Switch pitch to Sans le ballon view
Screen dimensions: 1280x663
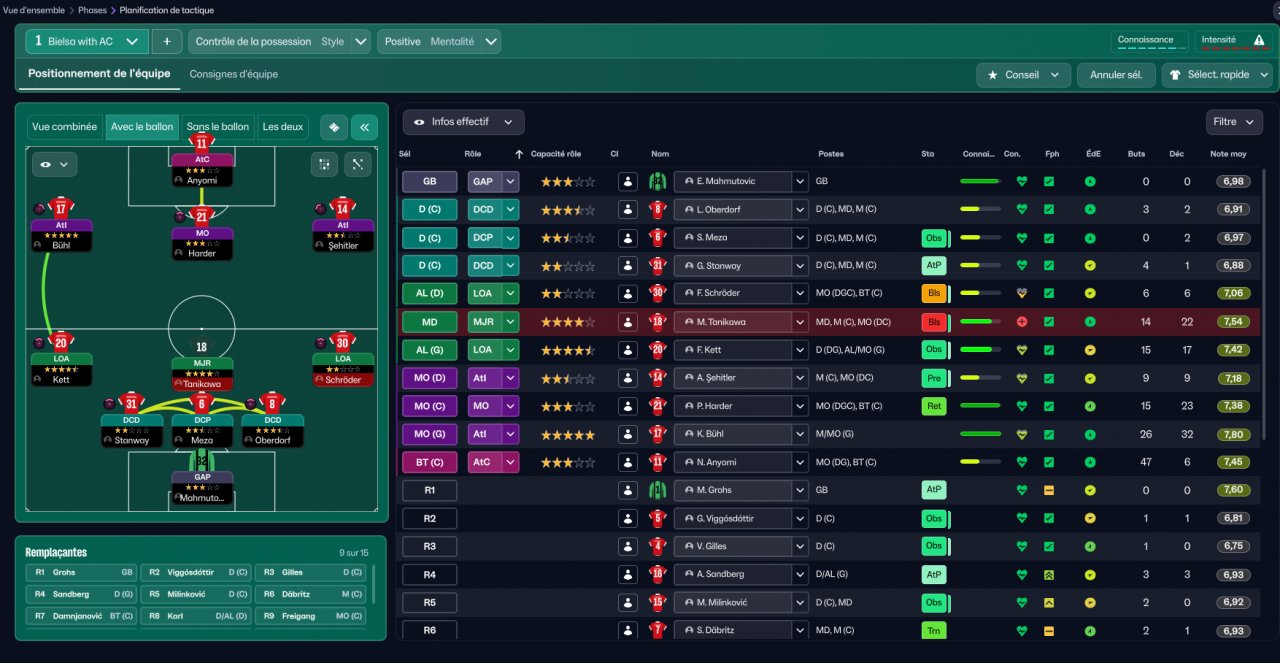pos(218,127)
